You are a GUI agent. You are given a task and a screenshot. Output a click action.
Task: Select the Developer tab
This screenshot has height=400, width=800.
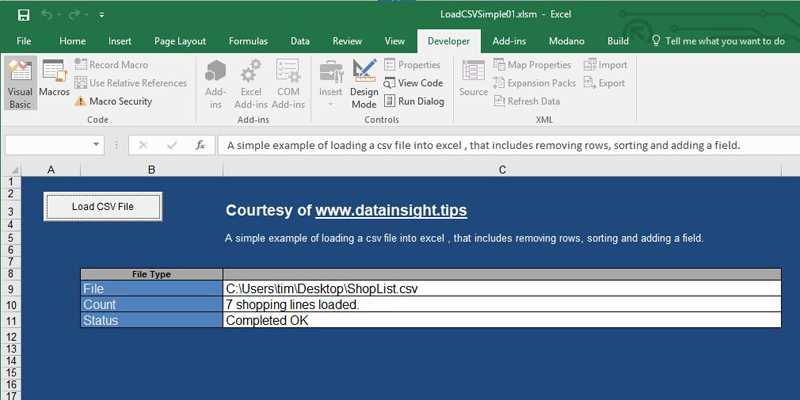pyautogui.click(x=448, y=41)
